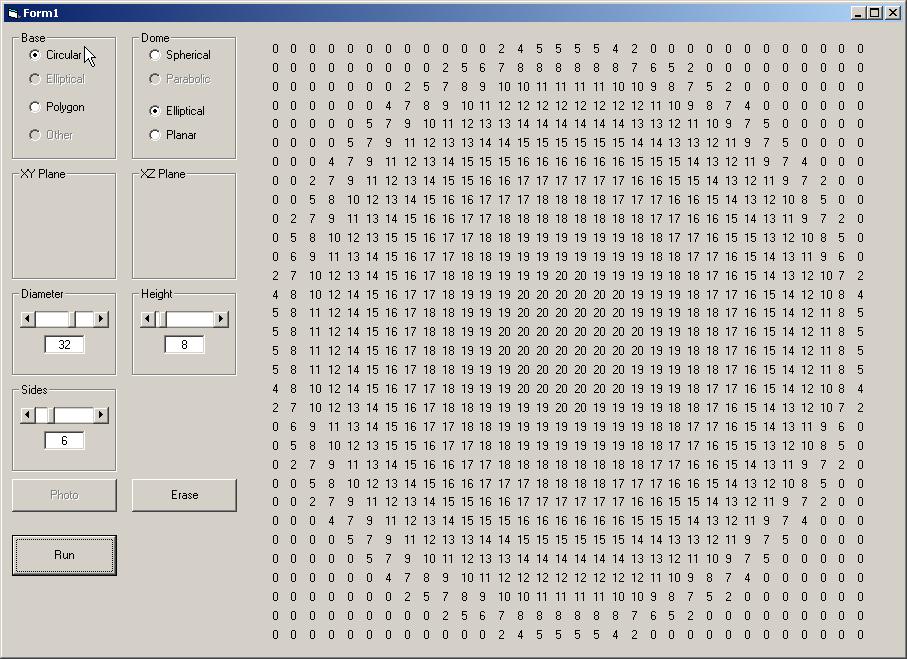907x659 pixels.
Task: Click the Sides slider thumb
Action: (x=51, y=415)
